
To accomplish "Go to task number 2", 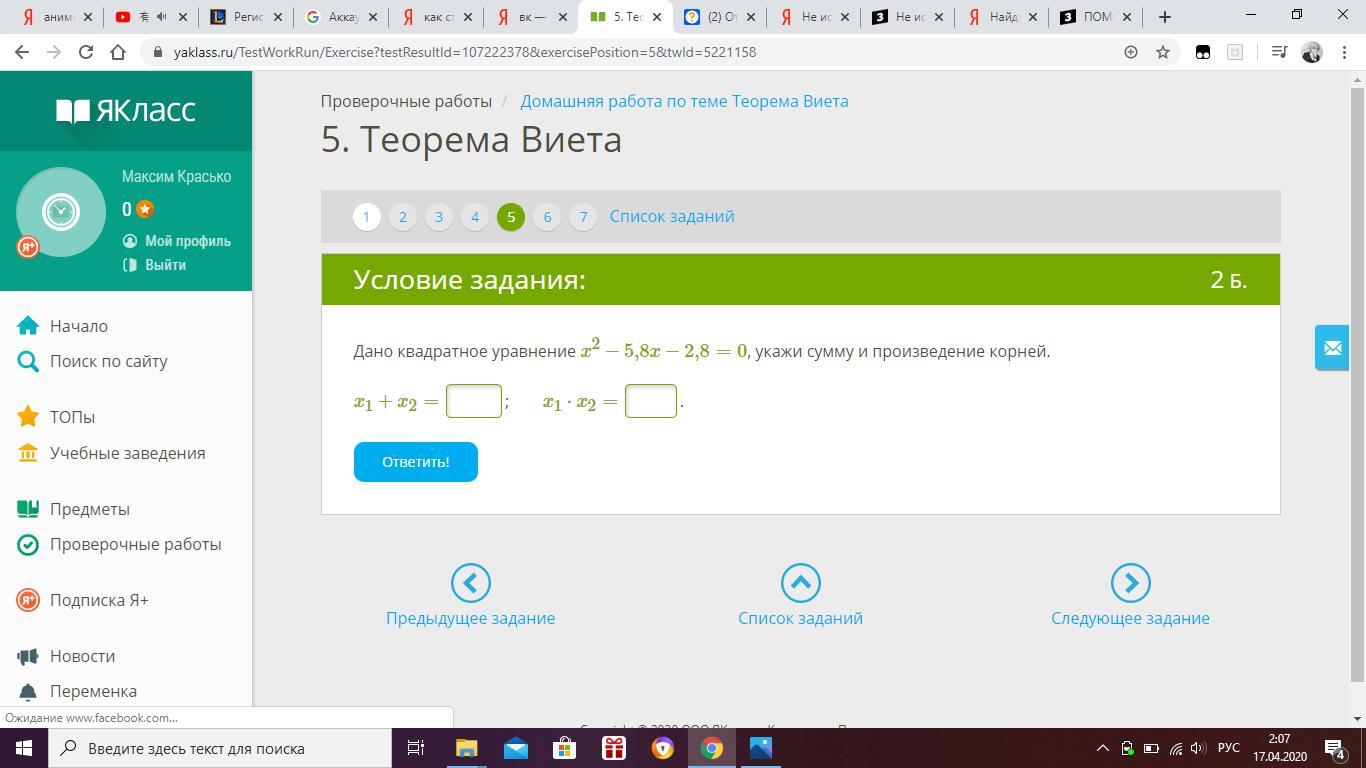I will [402, 216].
